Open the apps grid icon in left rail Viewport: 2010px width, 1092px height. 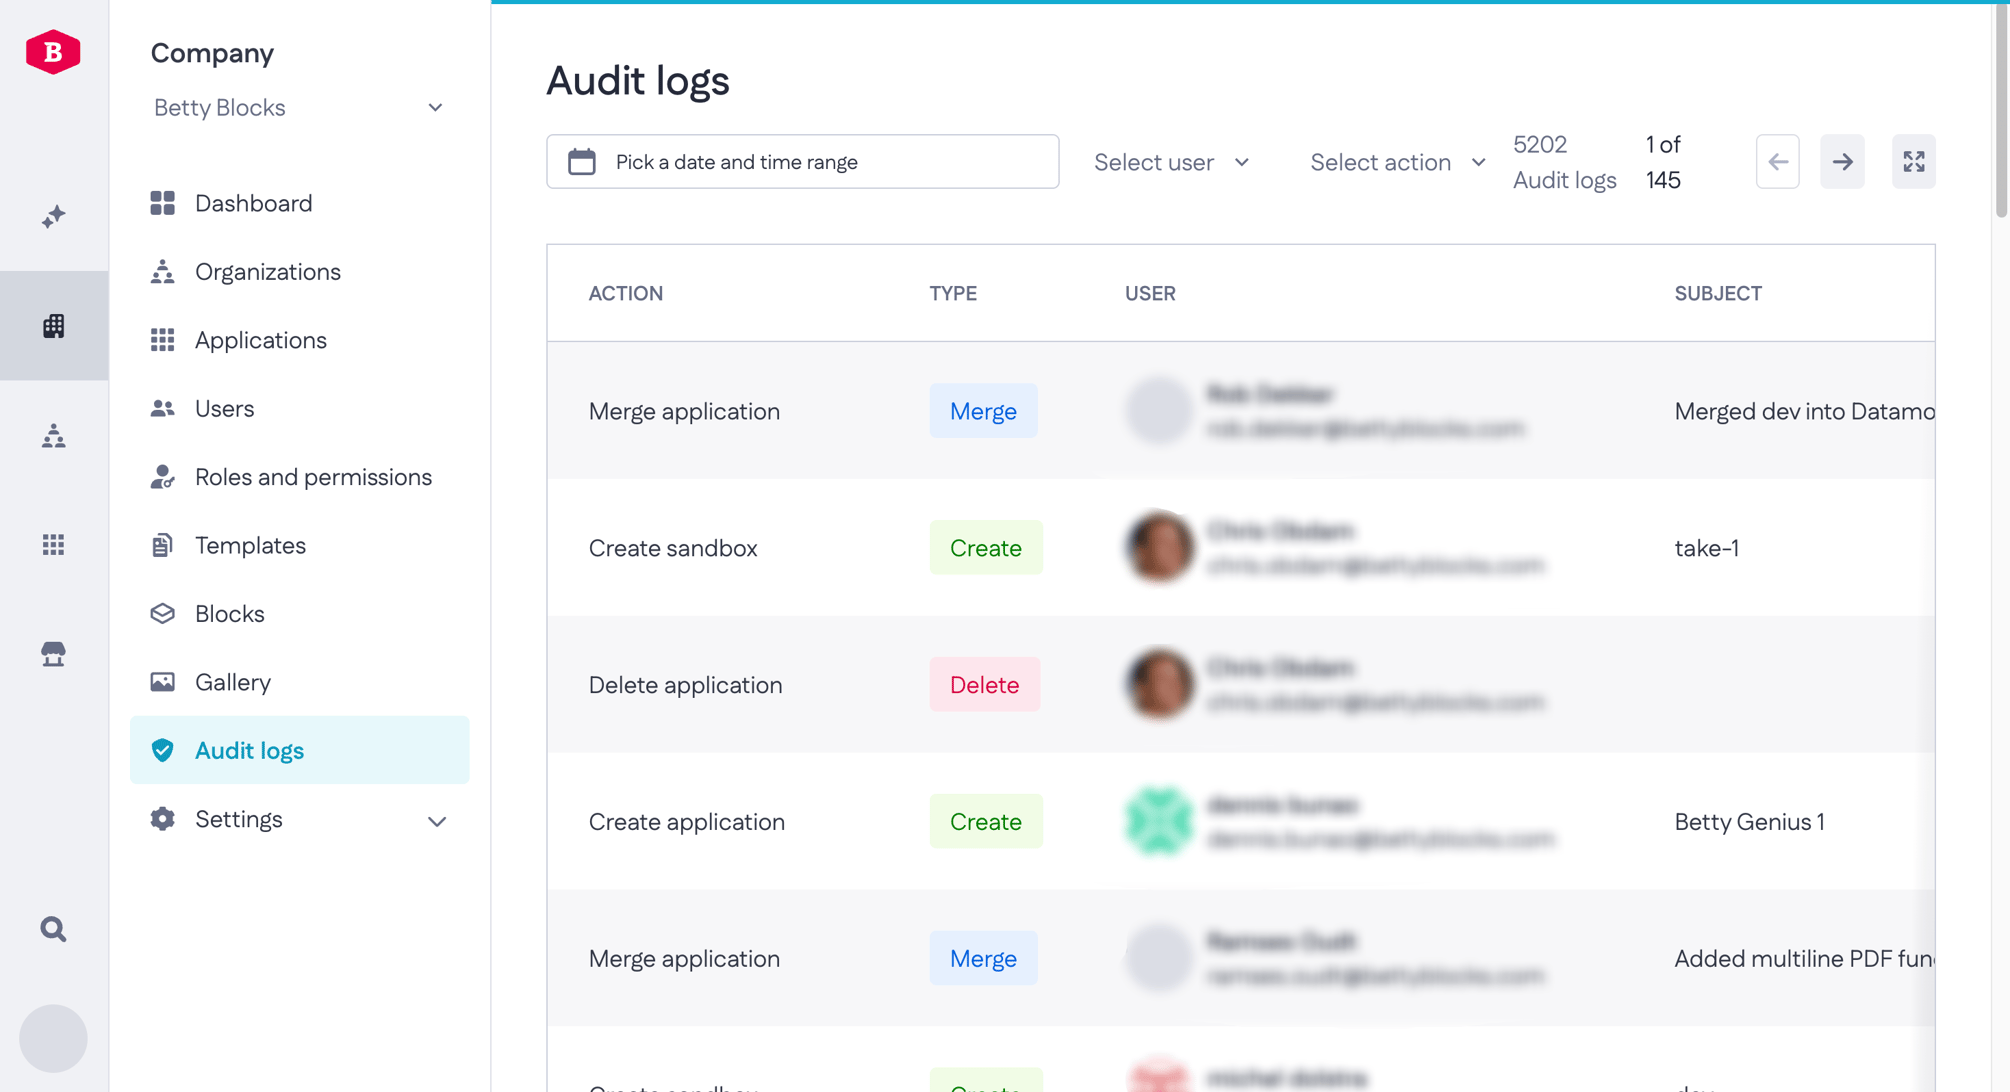point(54,544)
